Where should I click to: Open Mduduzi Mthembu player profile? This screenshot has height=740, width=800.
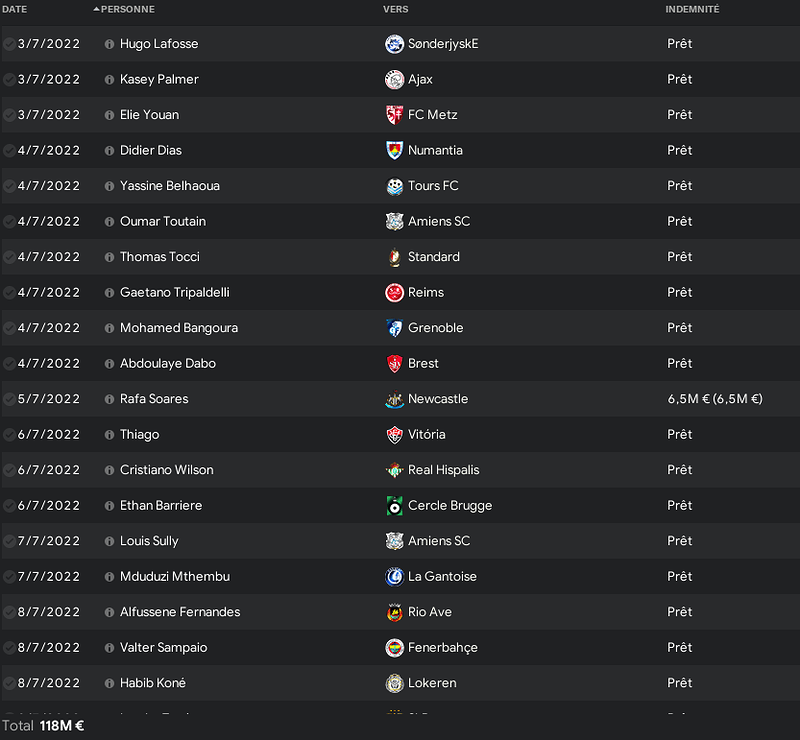coord(174,577)
